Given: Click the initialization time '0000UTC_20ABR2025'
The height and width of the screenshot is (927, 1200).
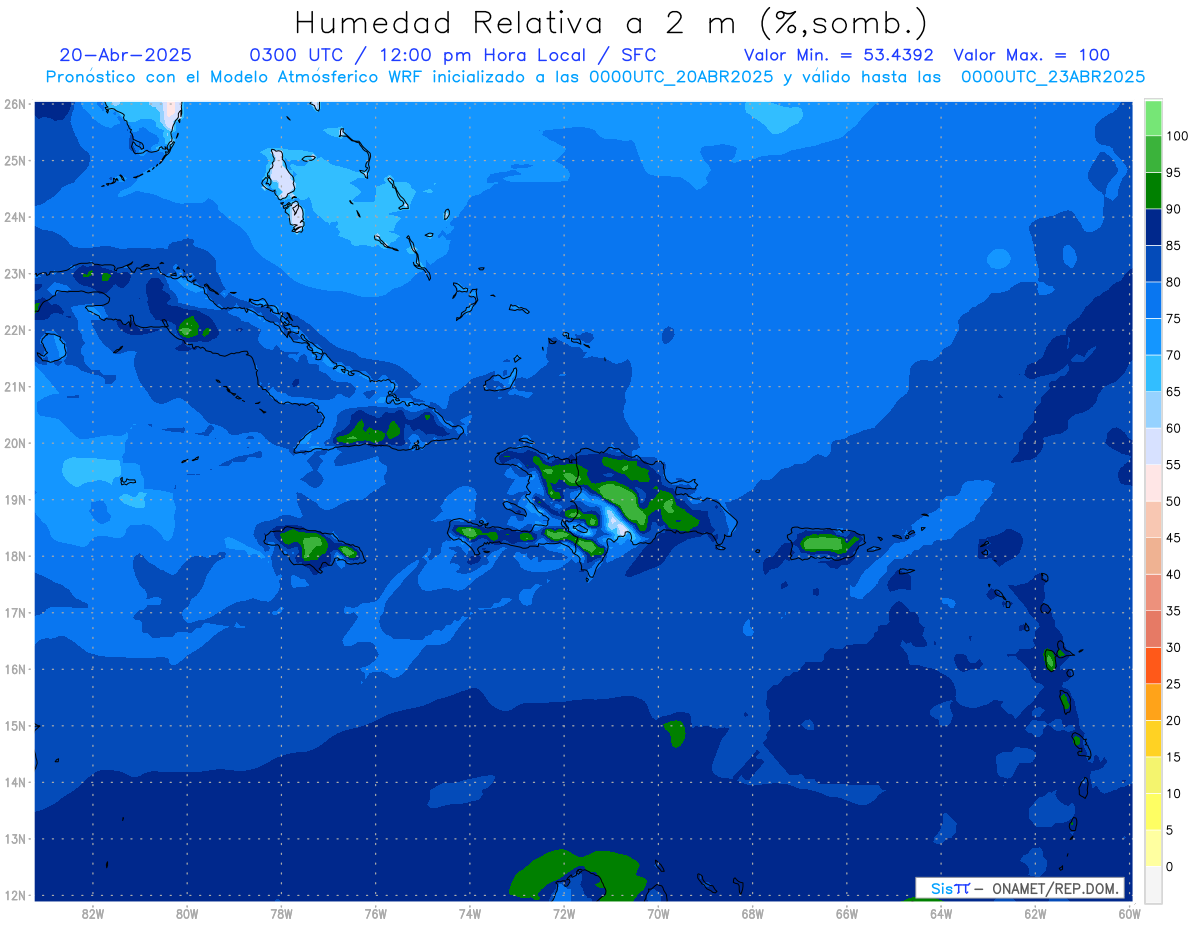Looking at the screenshot, I should [x=681, y=77].
